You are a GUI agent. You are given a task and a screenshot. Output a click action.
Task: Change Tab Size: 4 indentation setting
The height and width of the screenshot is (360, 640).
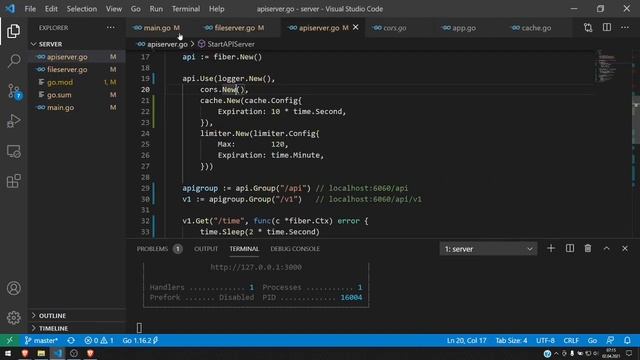click(511, 340)
